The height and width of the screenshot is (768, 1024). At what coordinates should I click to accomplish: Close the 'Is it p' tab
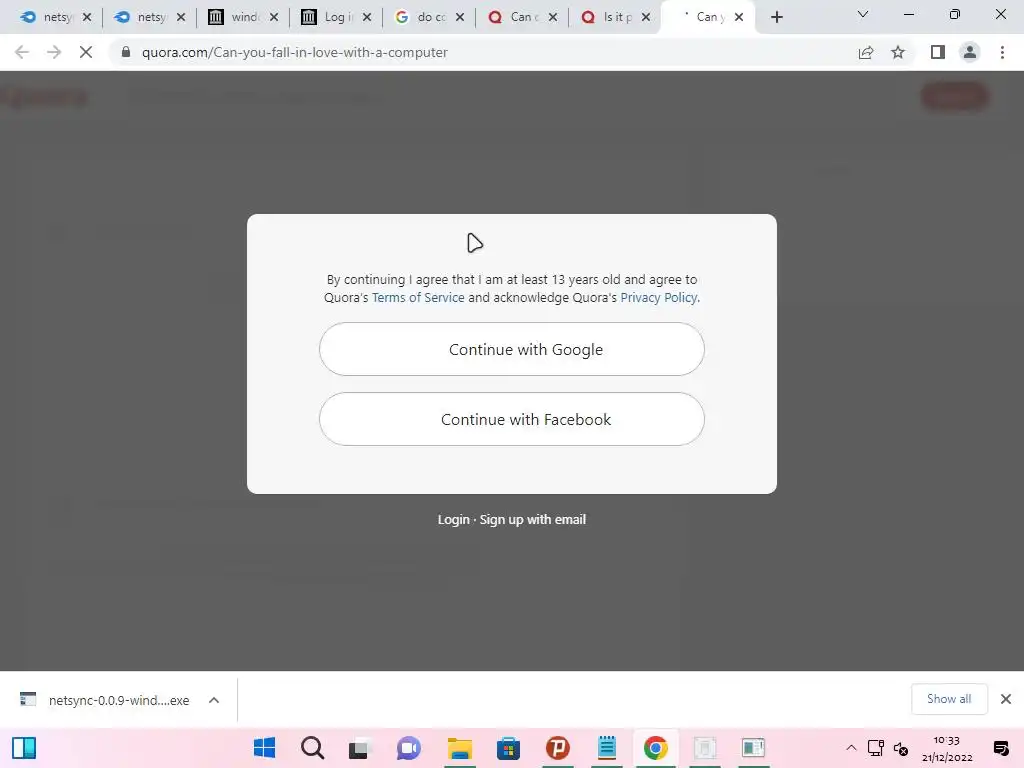[x=646, y=17]
